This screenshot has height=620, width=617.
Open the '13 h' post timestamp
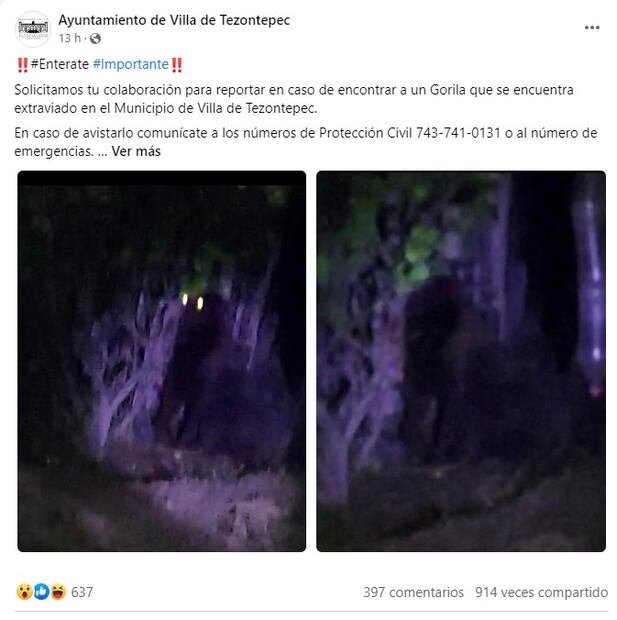point(70,38)
